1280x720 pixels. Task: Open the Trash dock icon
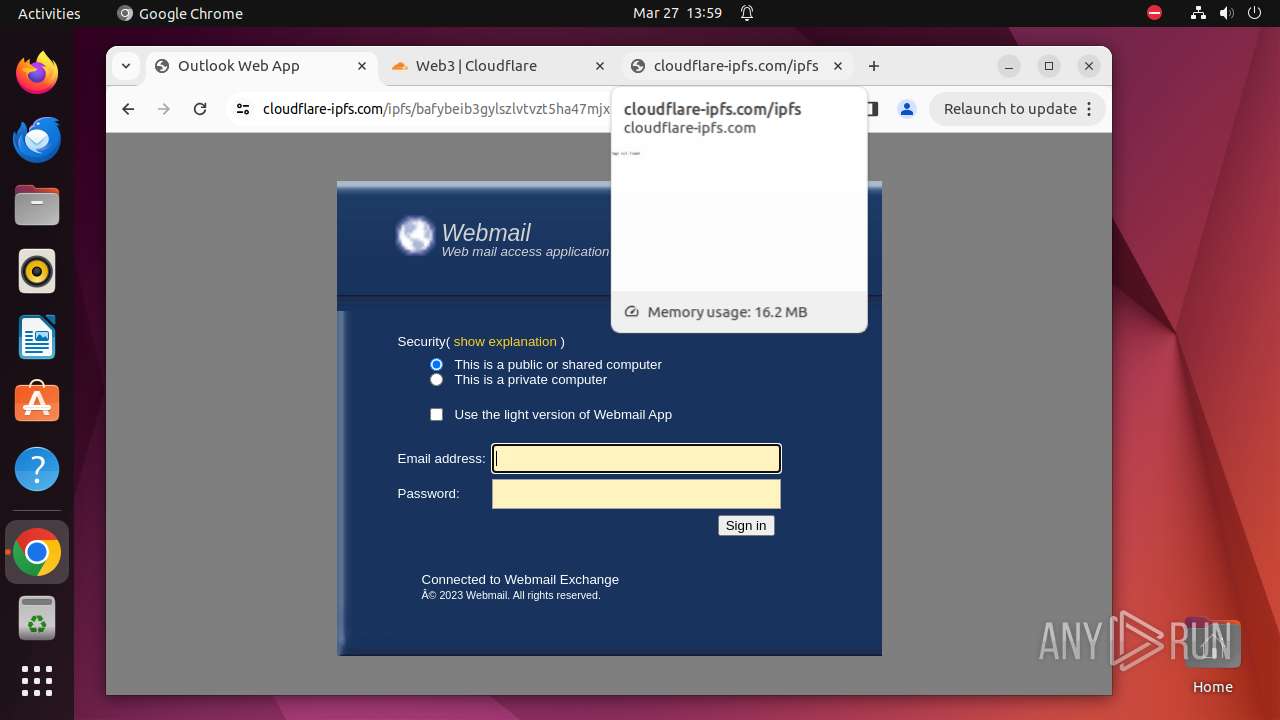pos(37,618)
